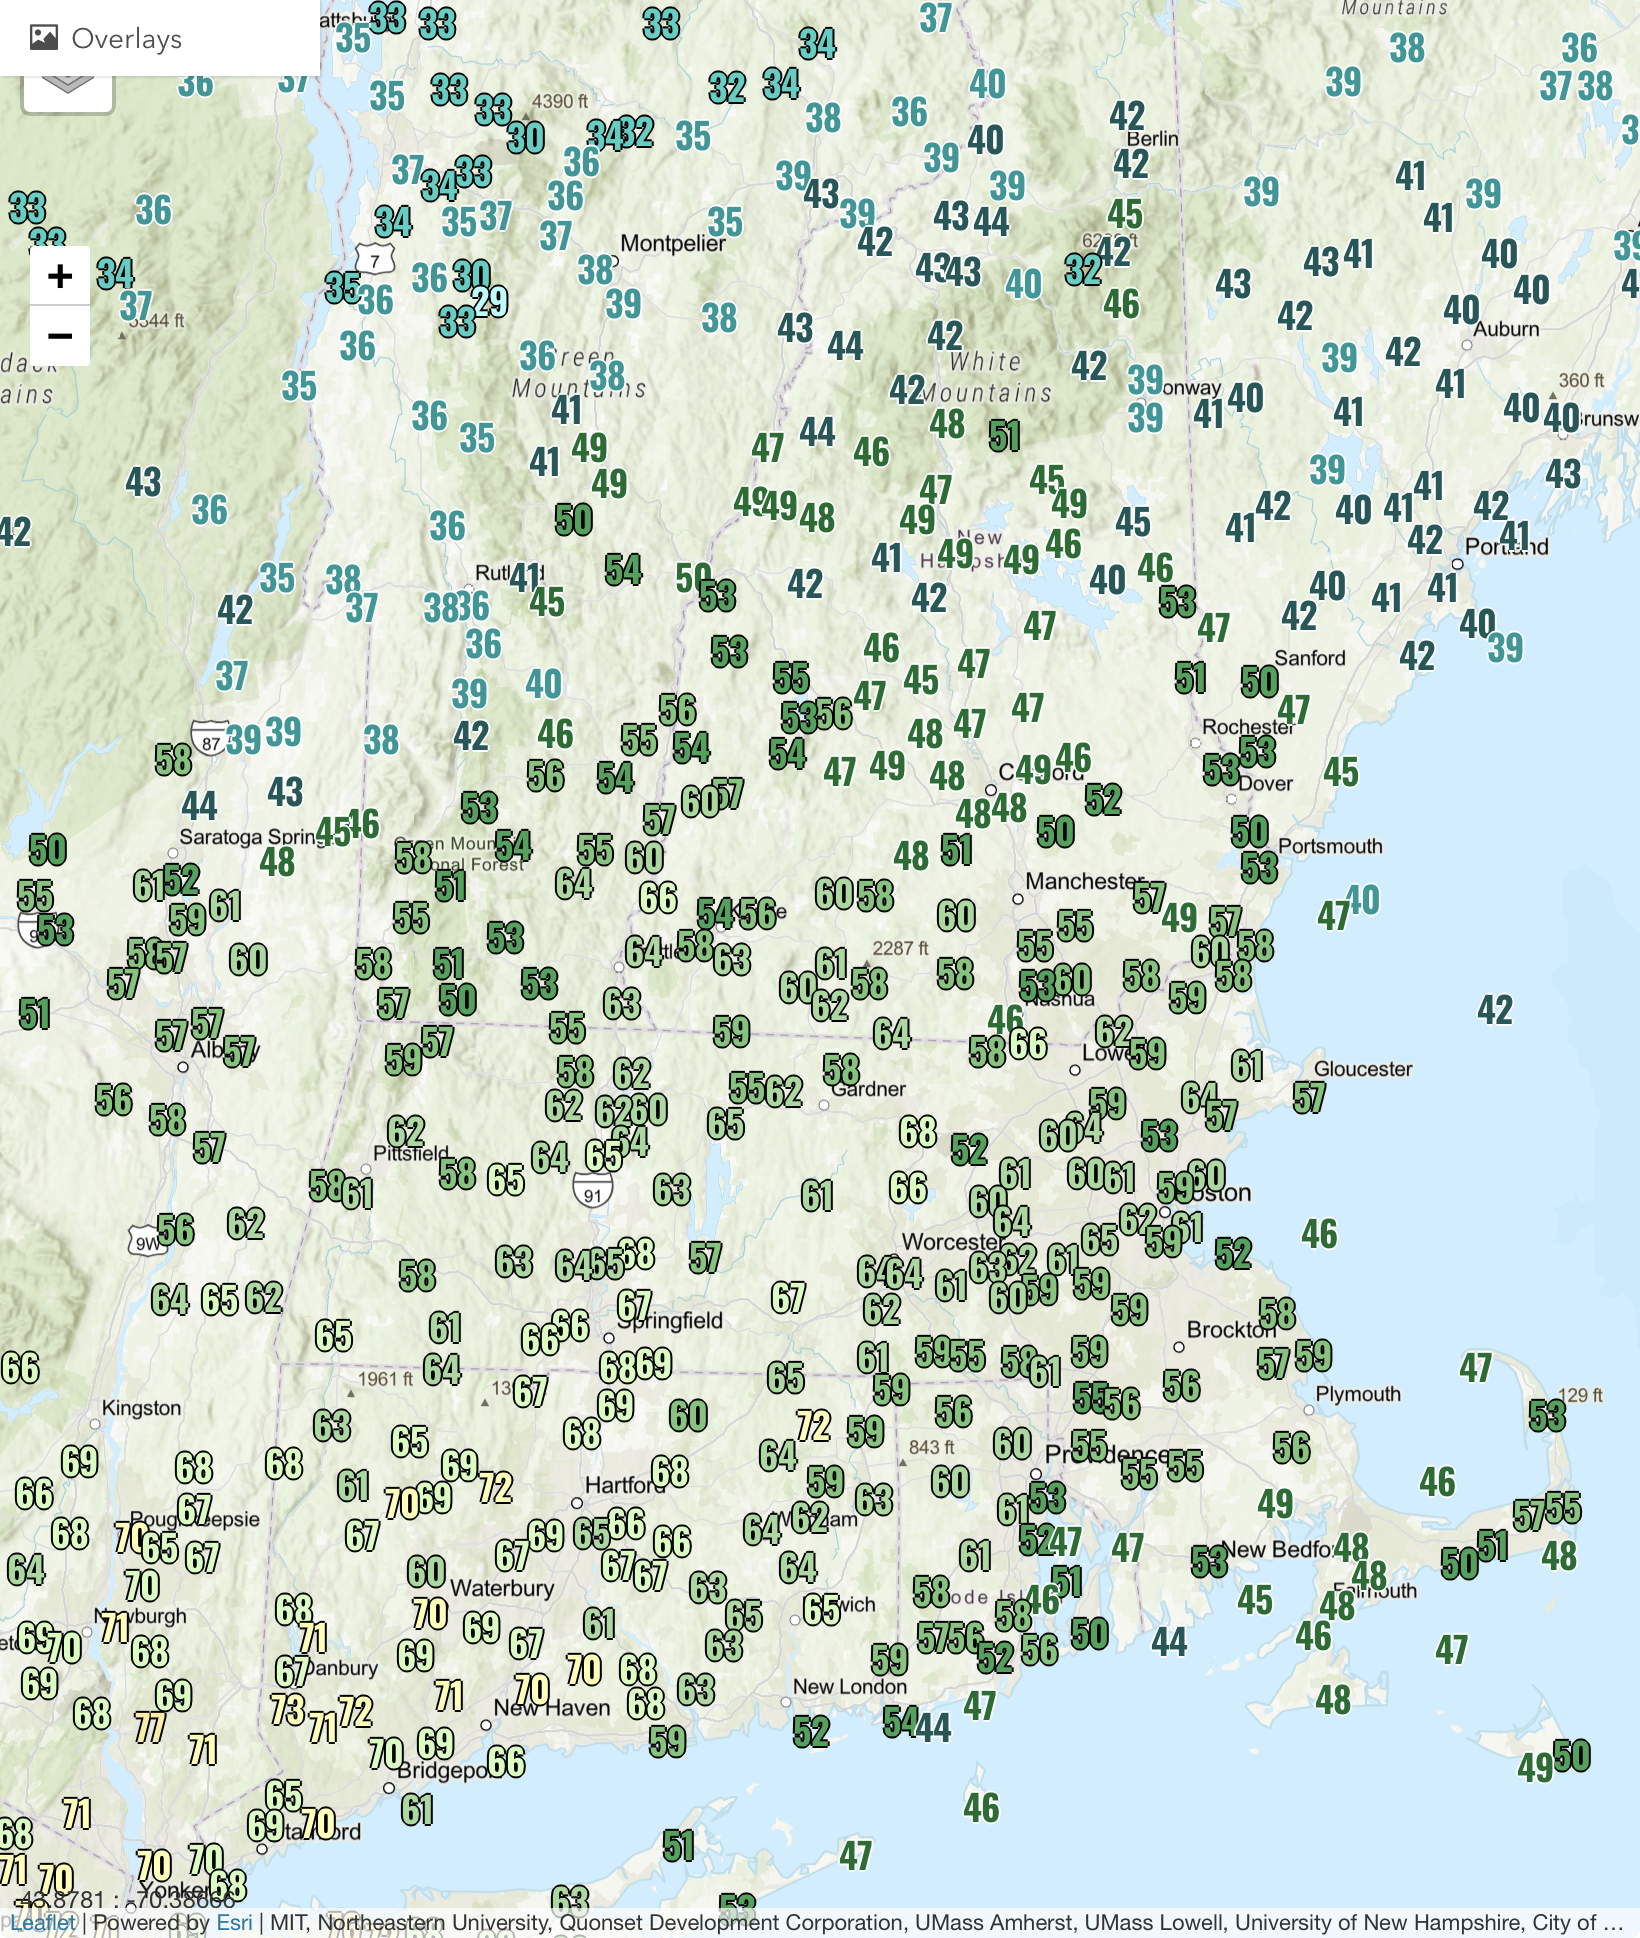Screen dimensions: 1640x1938
Task: Select the 29 degree station marker
Action: [x=490, y=301]
